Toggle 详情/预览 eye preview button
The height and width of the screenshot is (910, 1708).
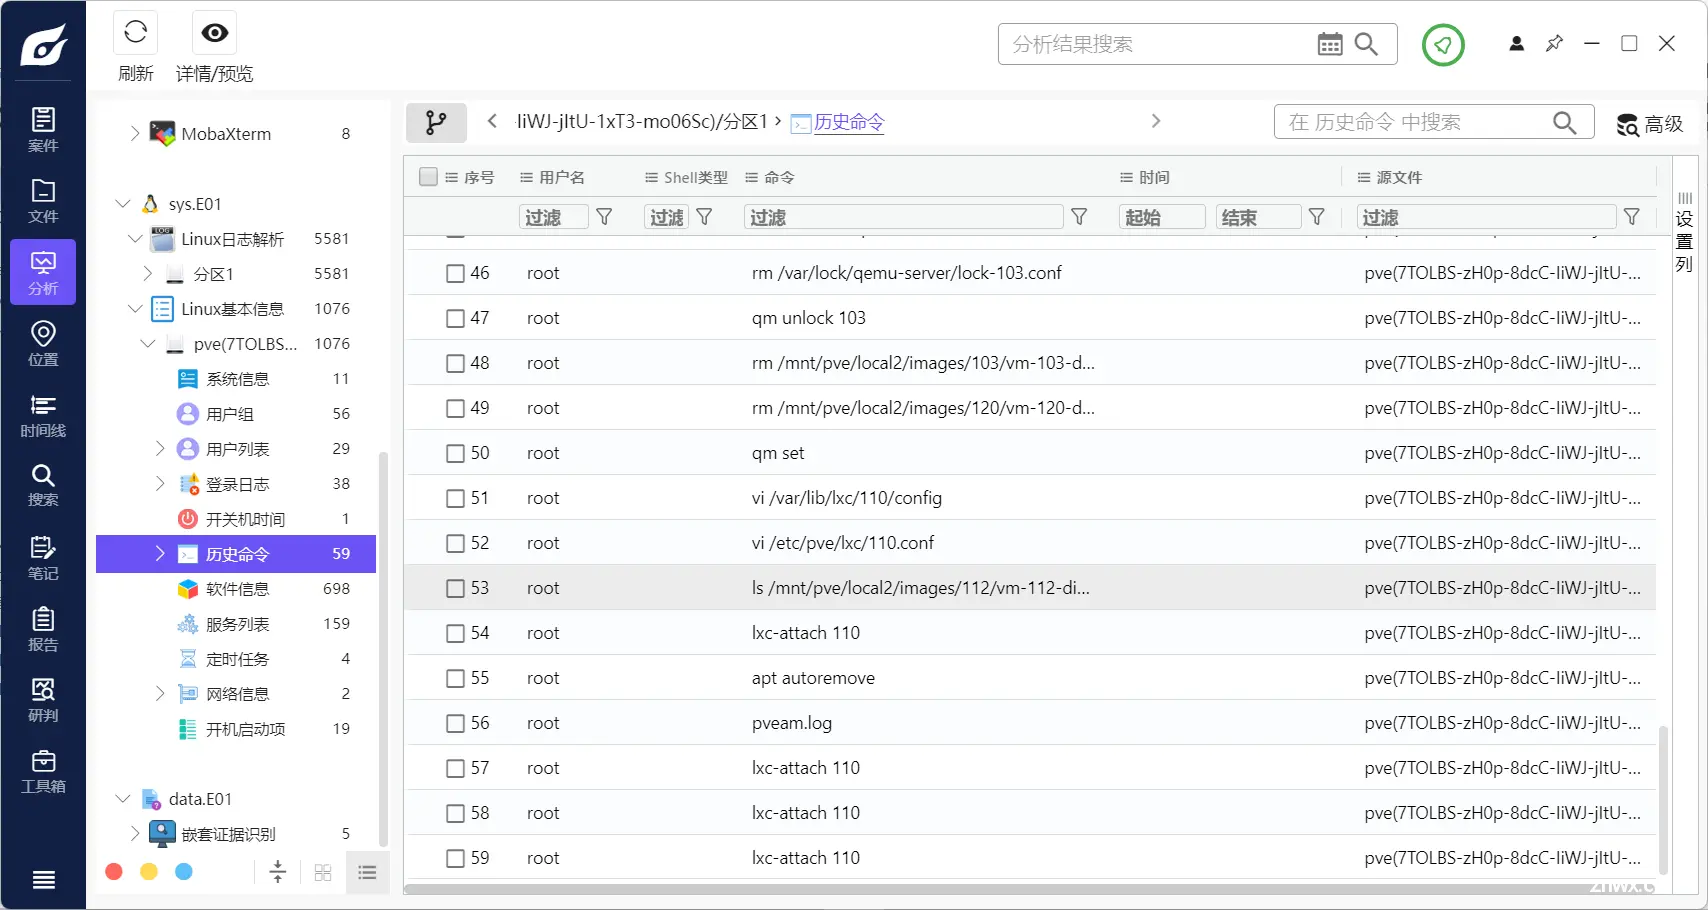(x=214, y=33)
